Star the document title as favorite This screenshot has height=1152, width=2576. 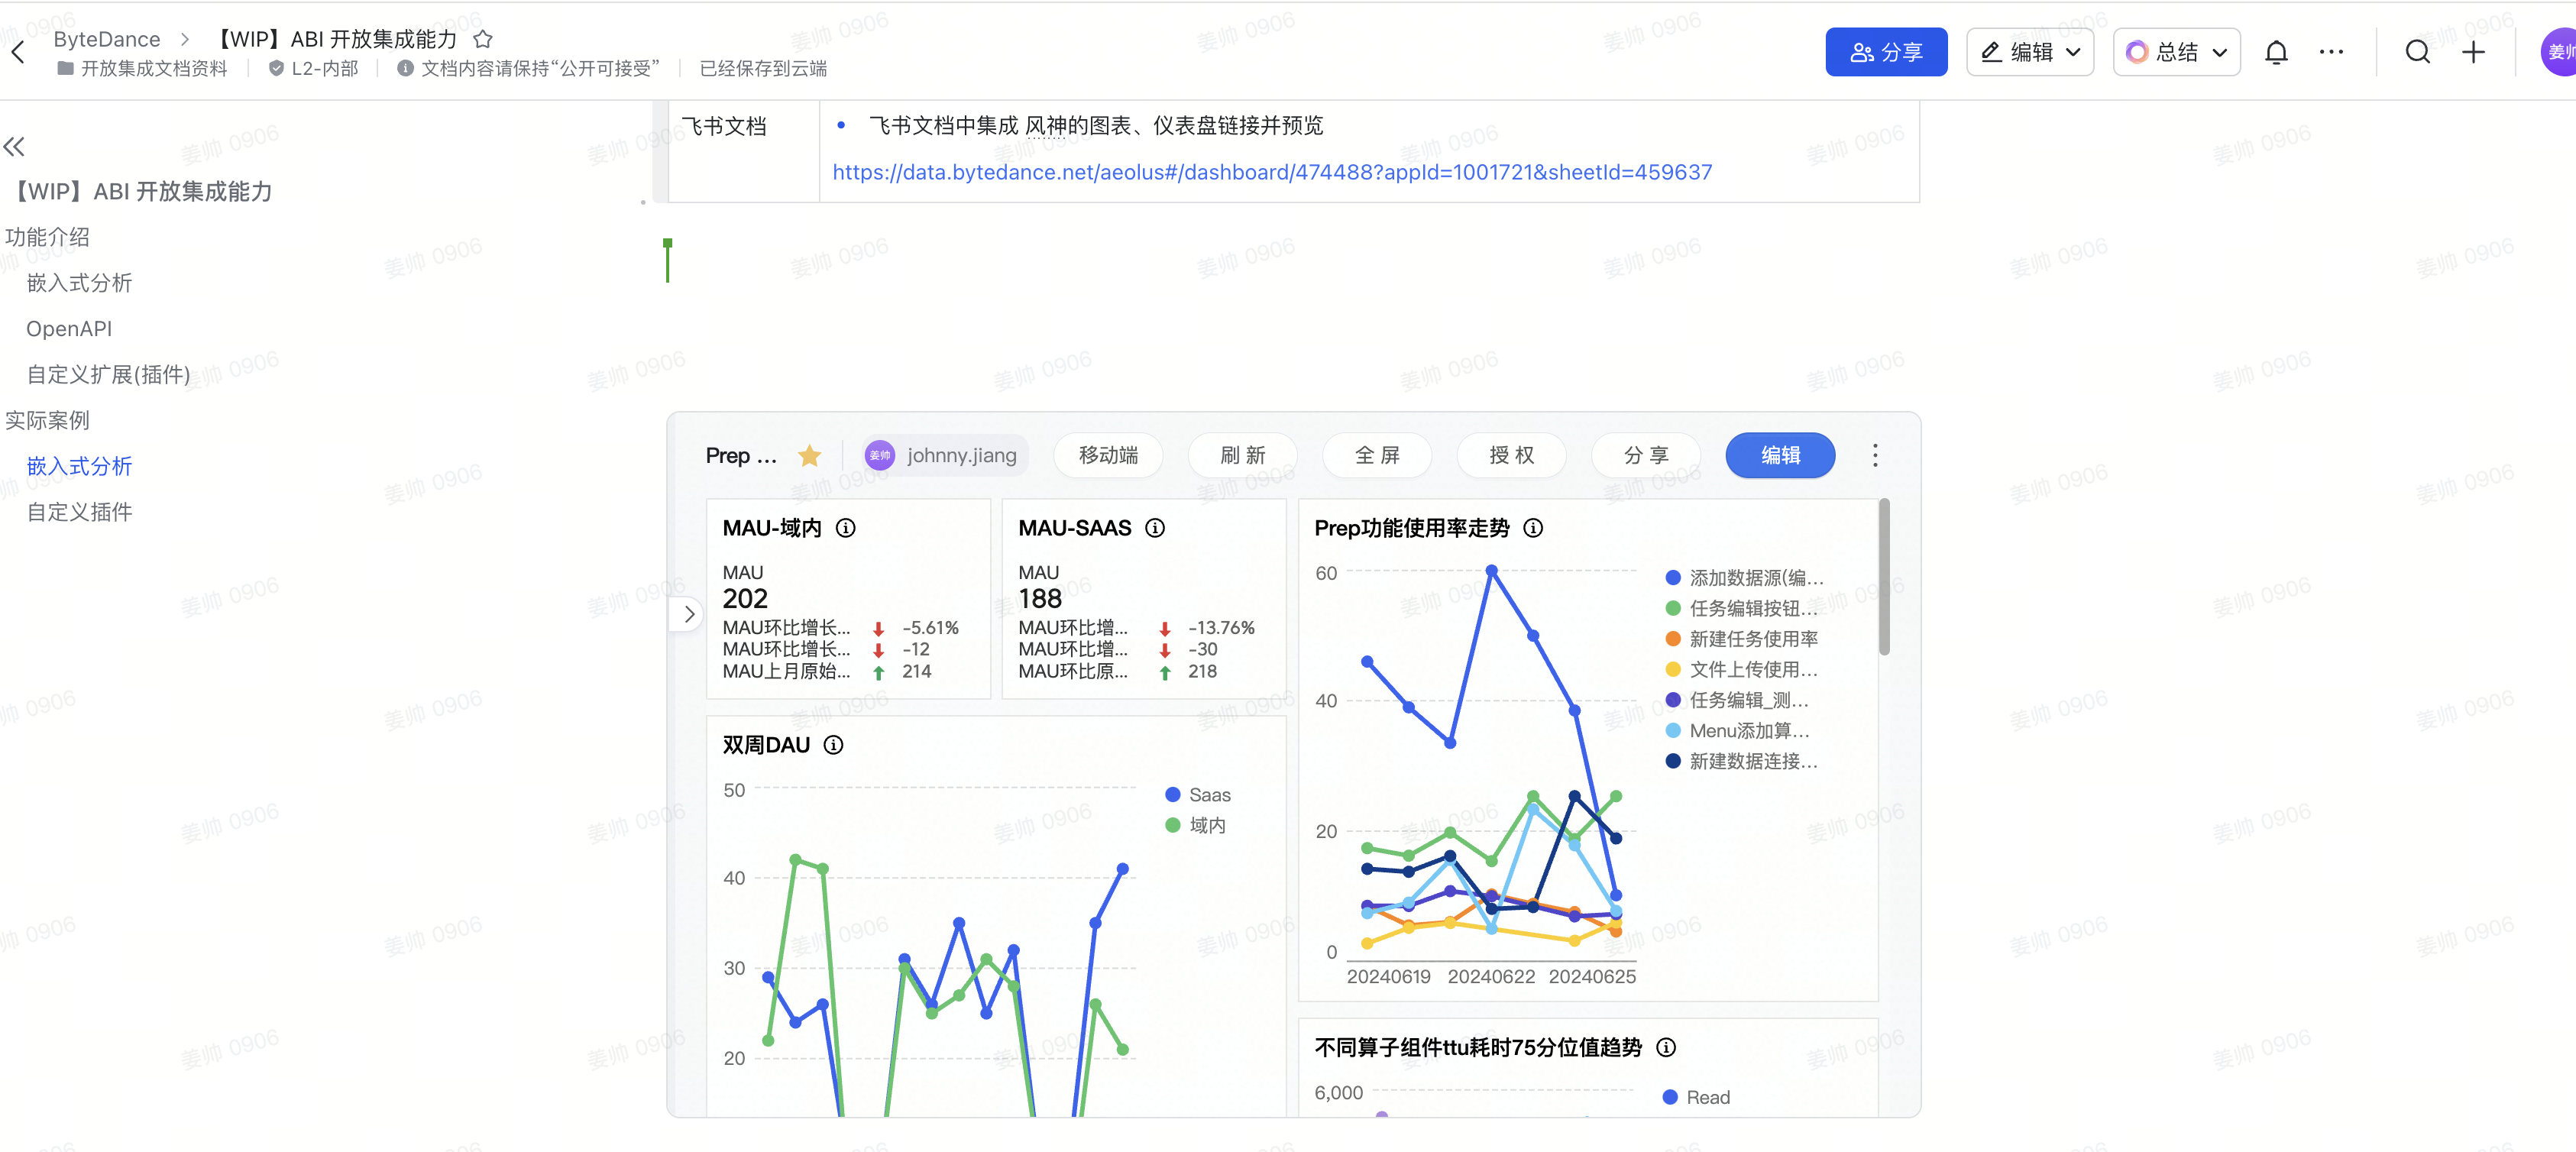click(483, 39)
